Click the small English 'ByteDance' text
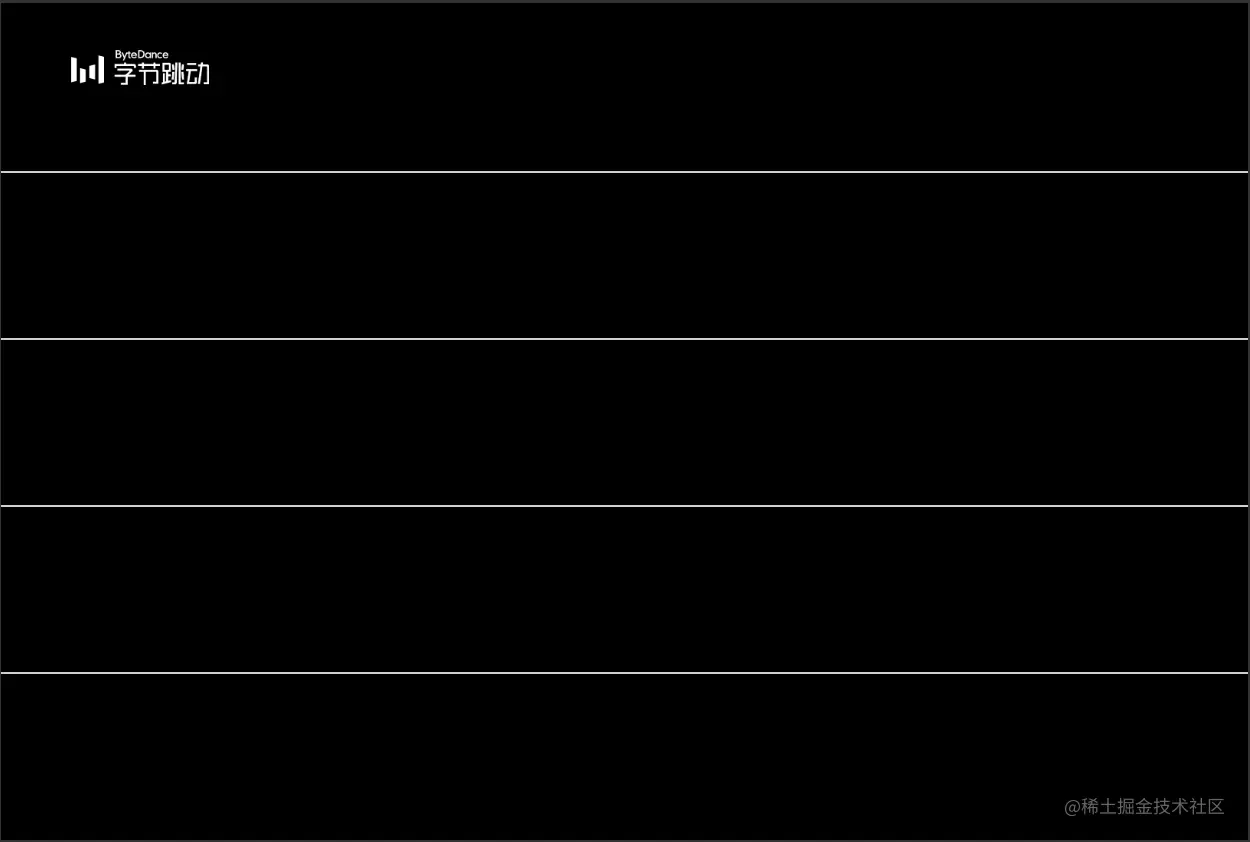Image resolution: width=1250 pixels, height=842 pixels. pyautogui.click(x=141, y=54)
